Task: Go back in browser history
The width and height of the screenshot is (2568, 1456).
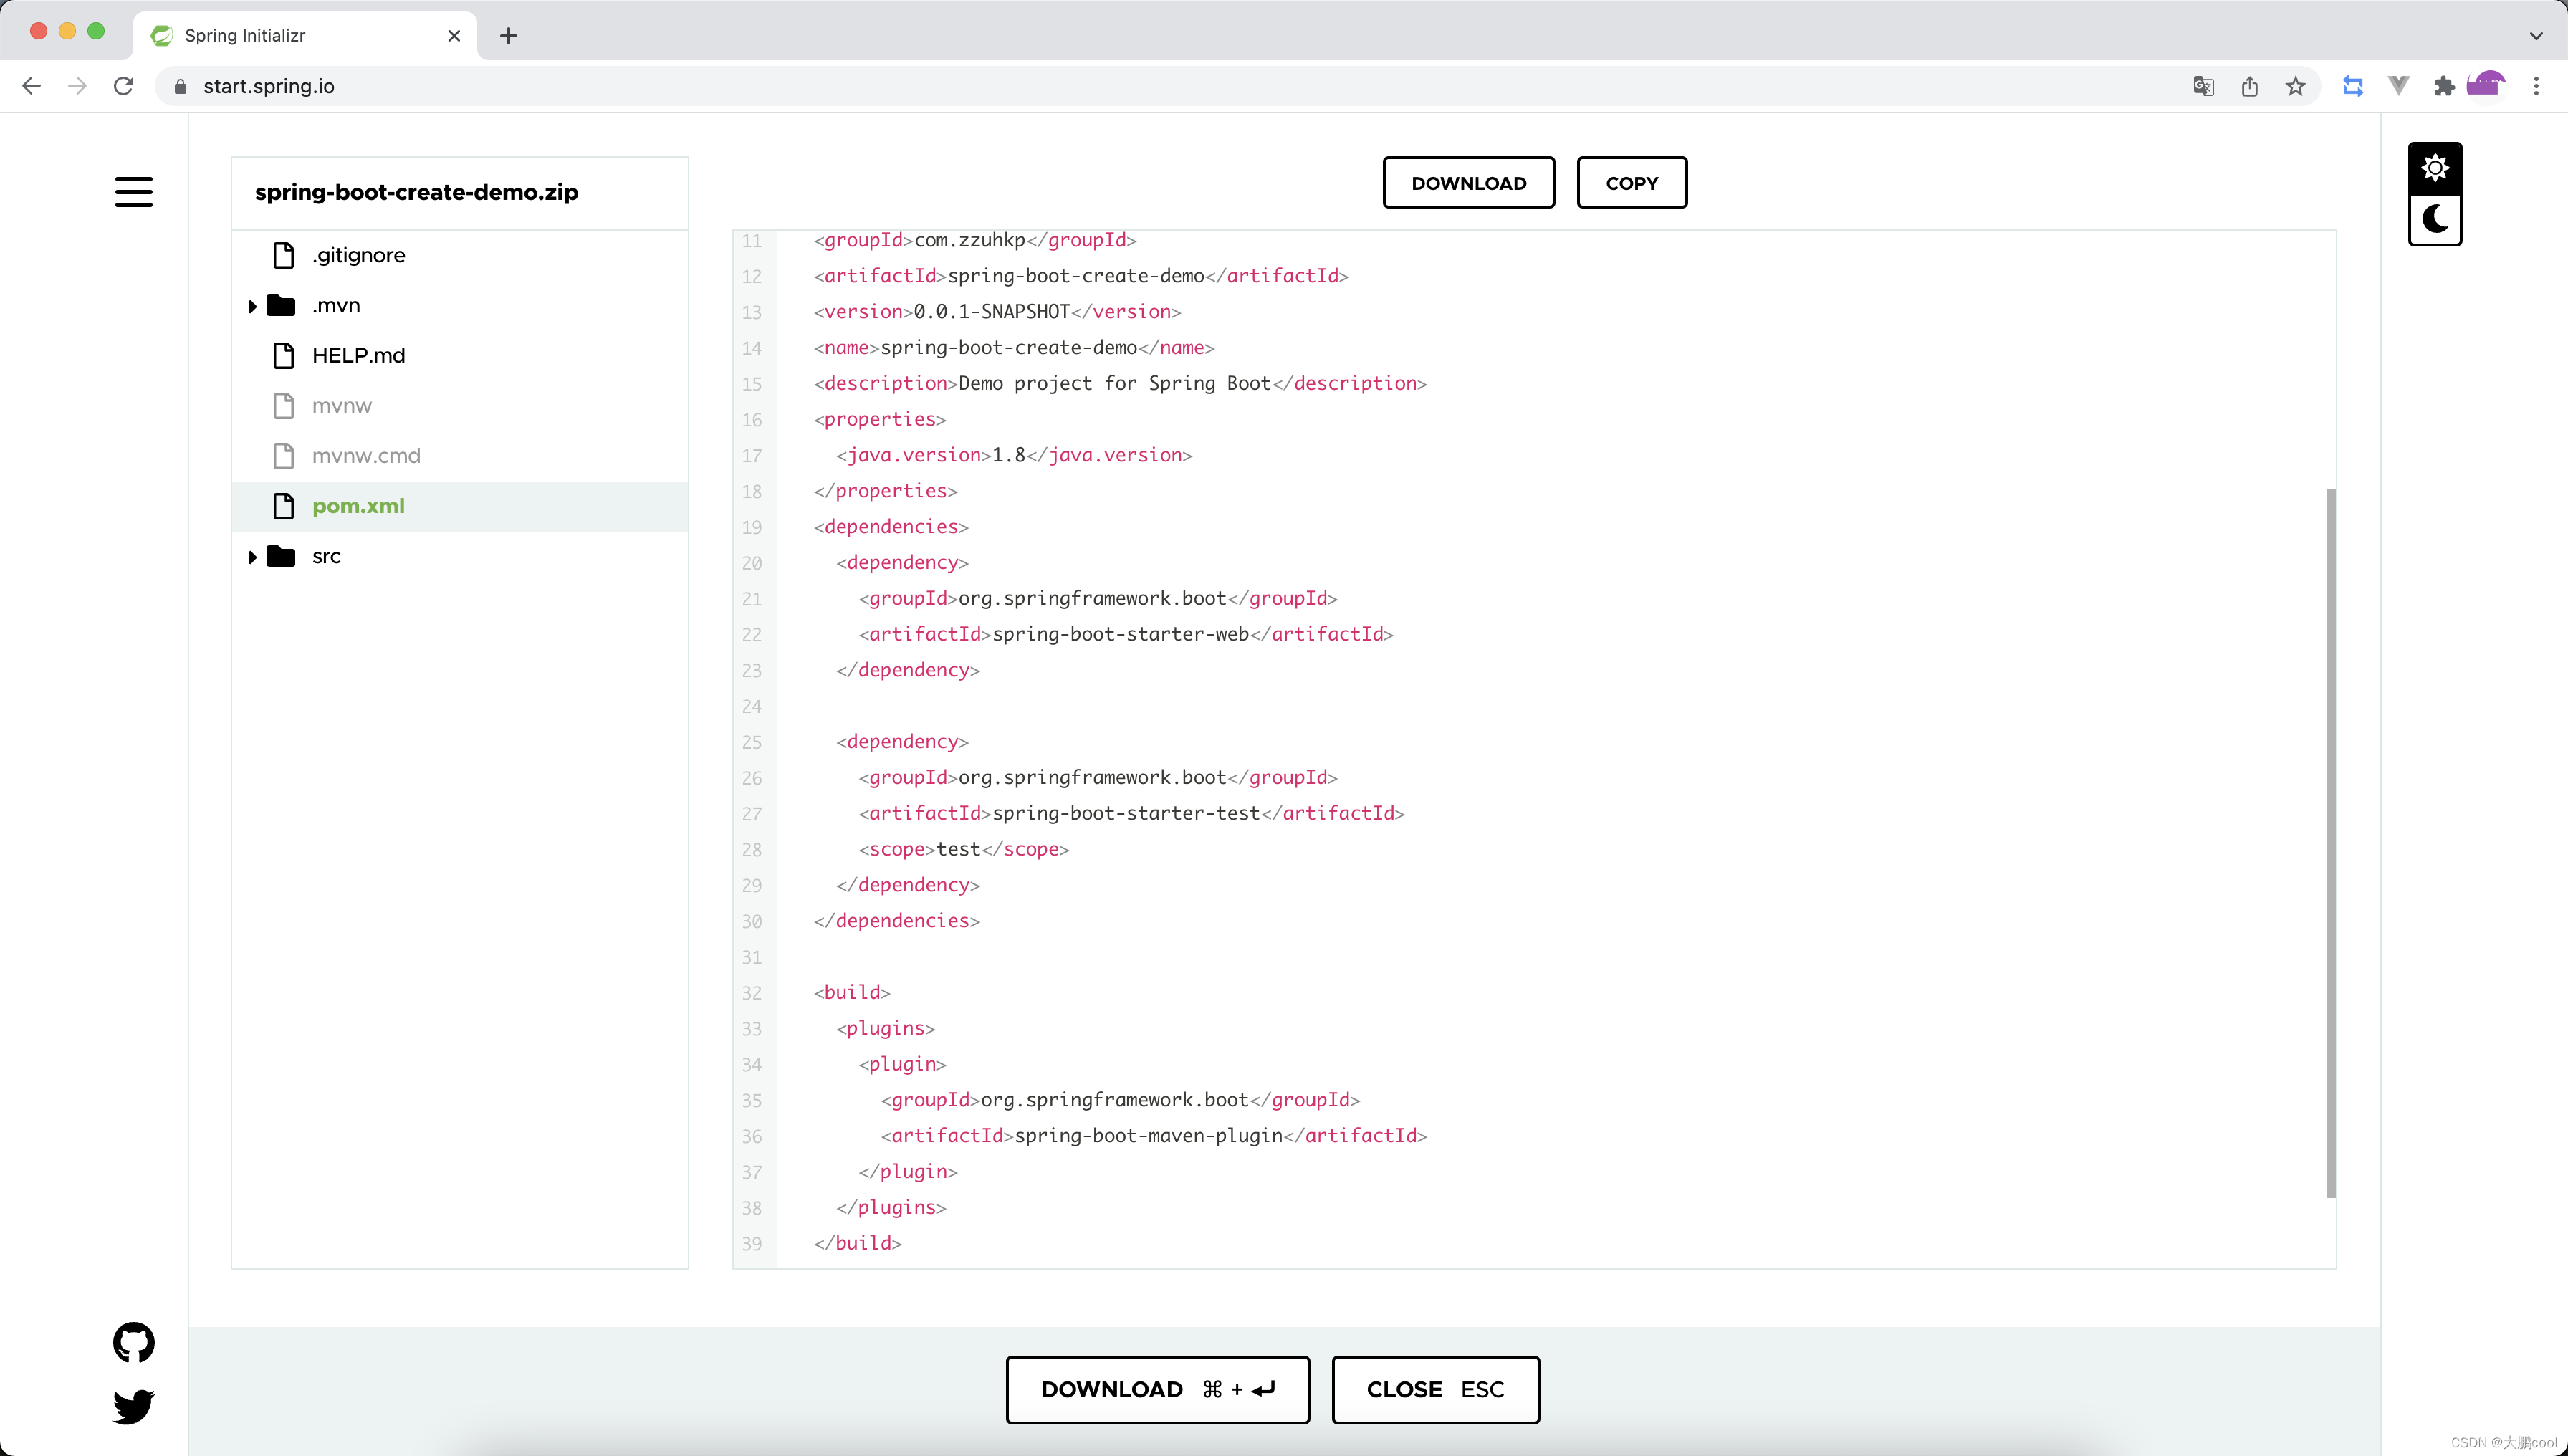Action: click(31, 86)
